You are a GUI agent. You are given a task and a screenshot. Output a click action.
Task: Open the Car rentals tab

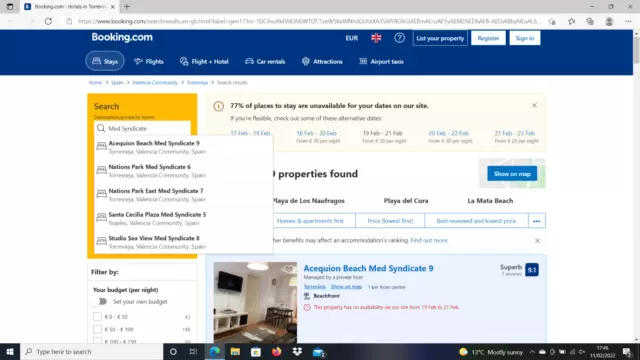pyautogui.click(x=265, y=61)
